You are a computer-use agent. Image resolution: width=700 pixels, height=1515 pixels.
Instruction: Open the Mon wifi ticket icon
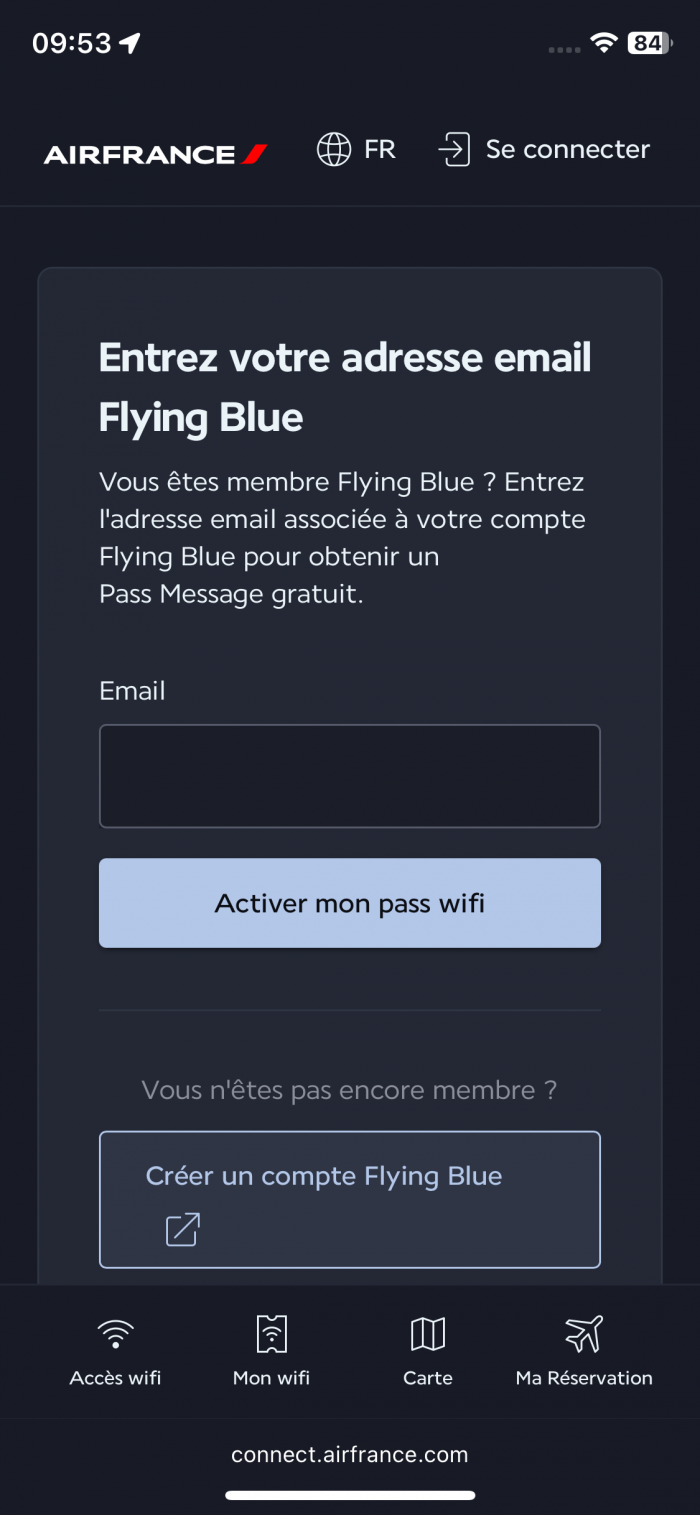[271, 1334]
